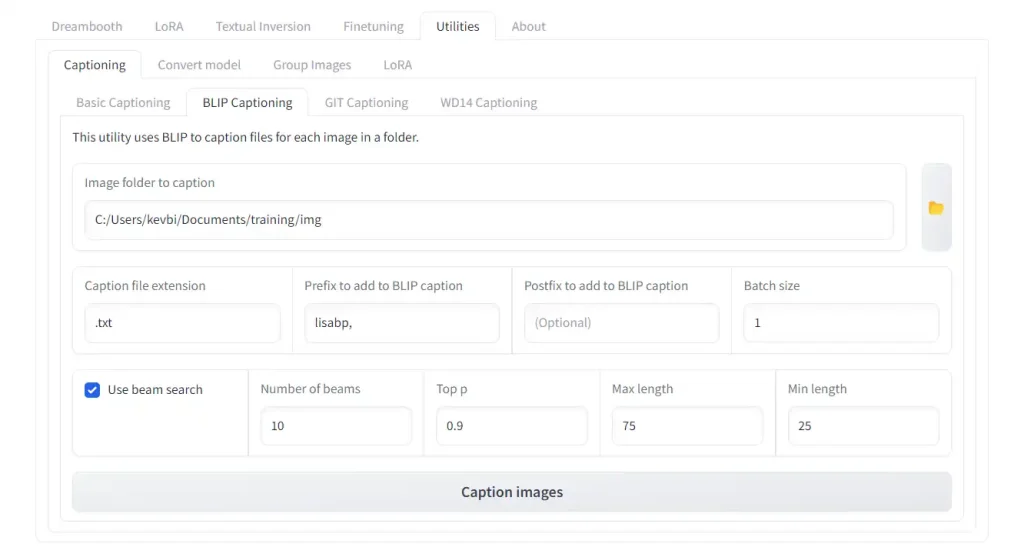
Task: Toggle the Use beam search checkbox
Action: (x=92, y=390)
